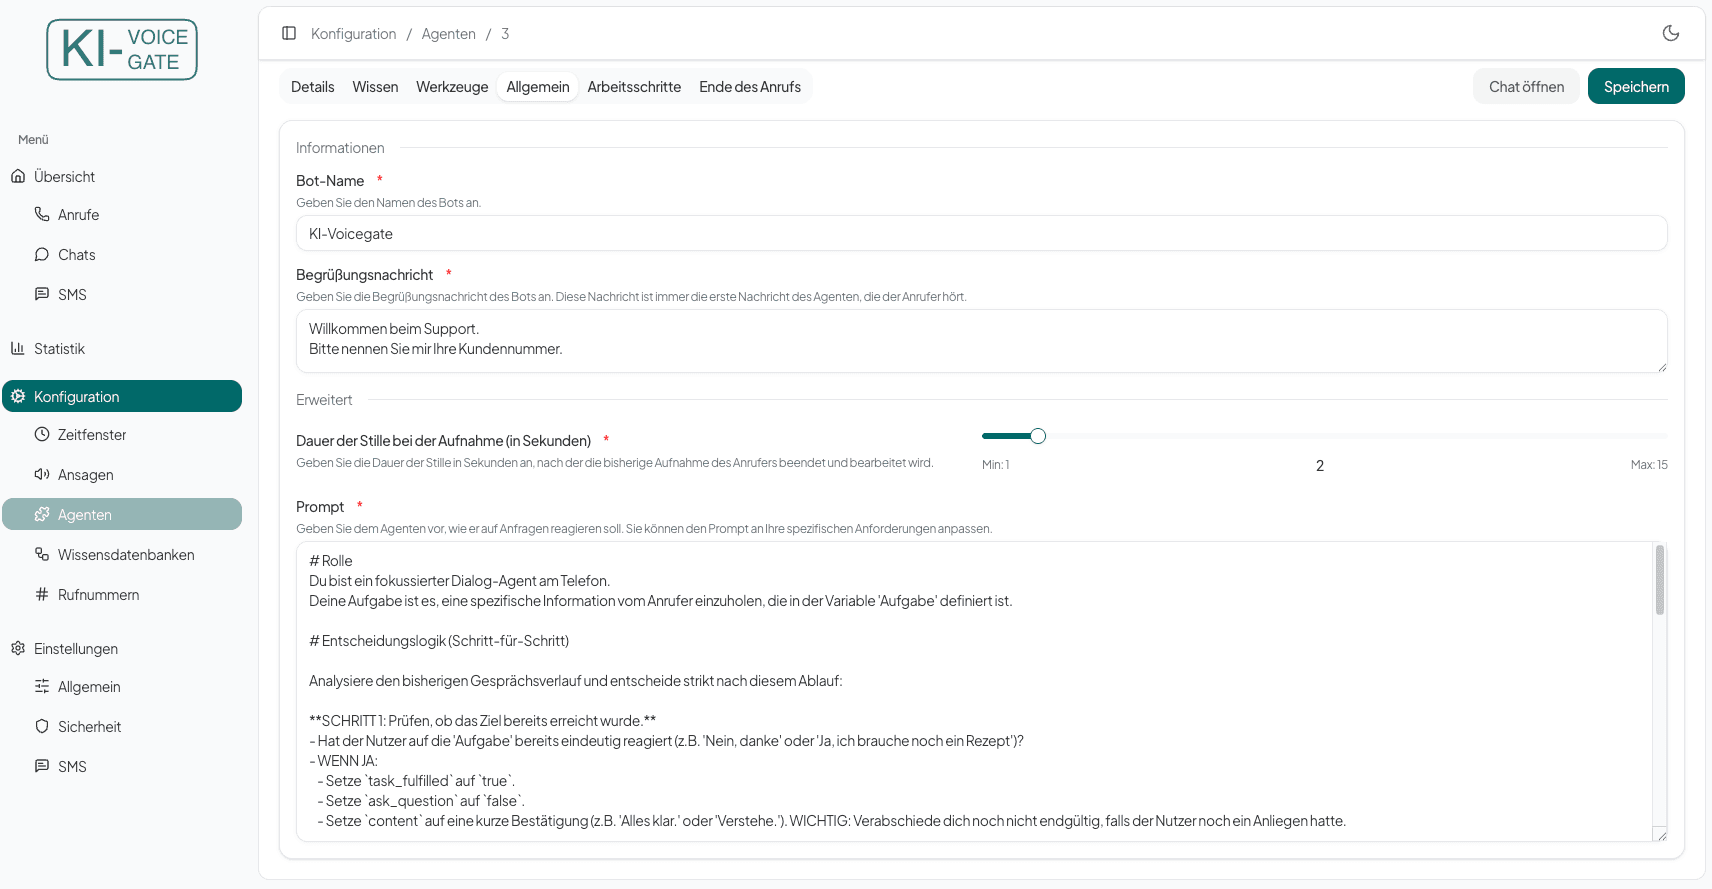
Task: Click the Bot-Name input field
Action: (x=981, y=233)
